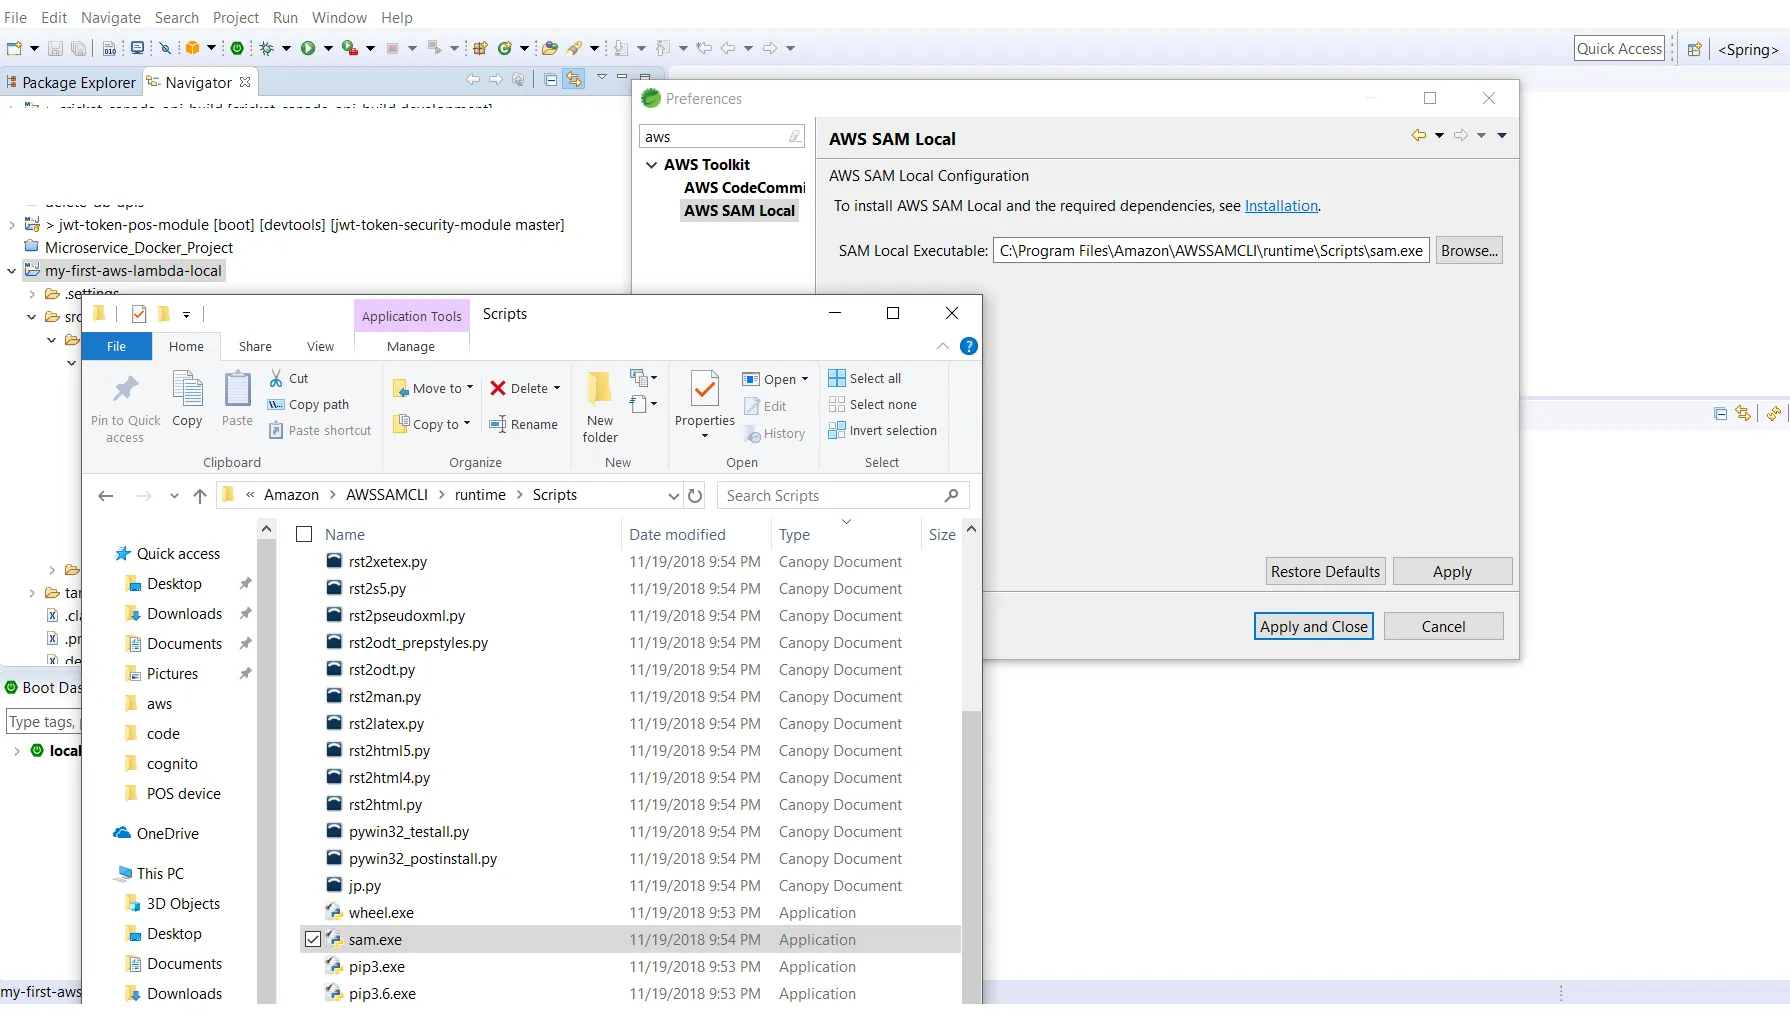
Task: Click the back arrow in the Preferences page header
Action: tap(1418, 135)
